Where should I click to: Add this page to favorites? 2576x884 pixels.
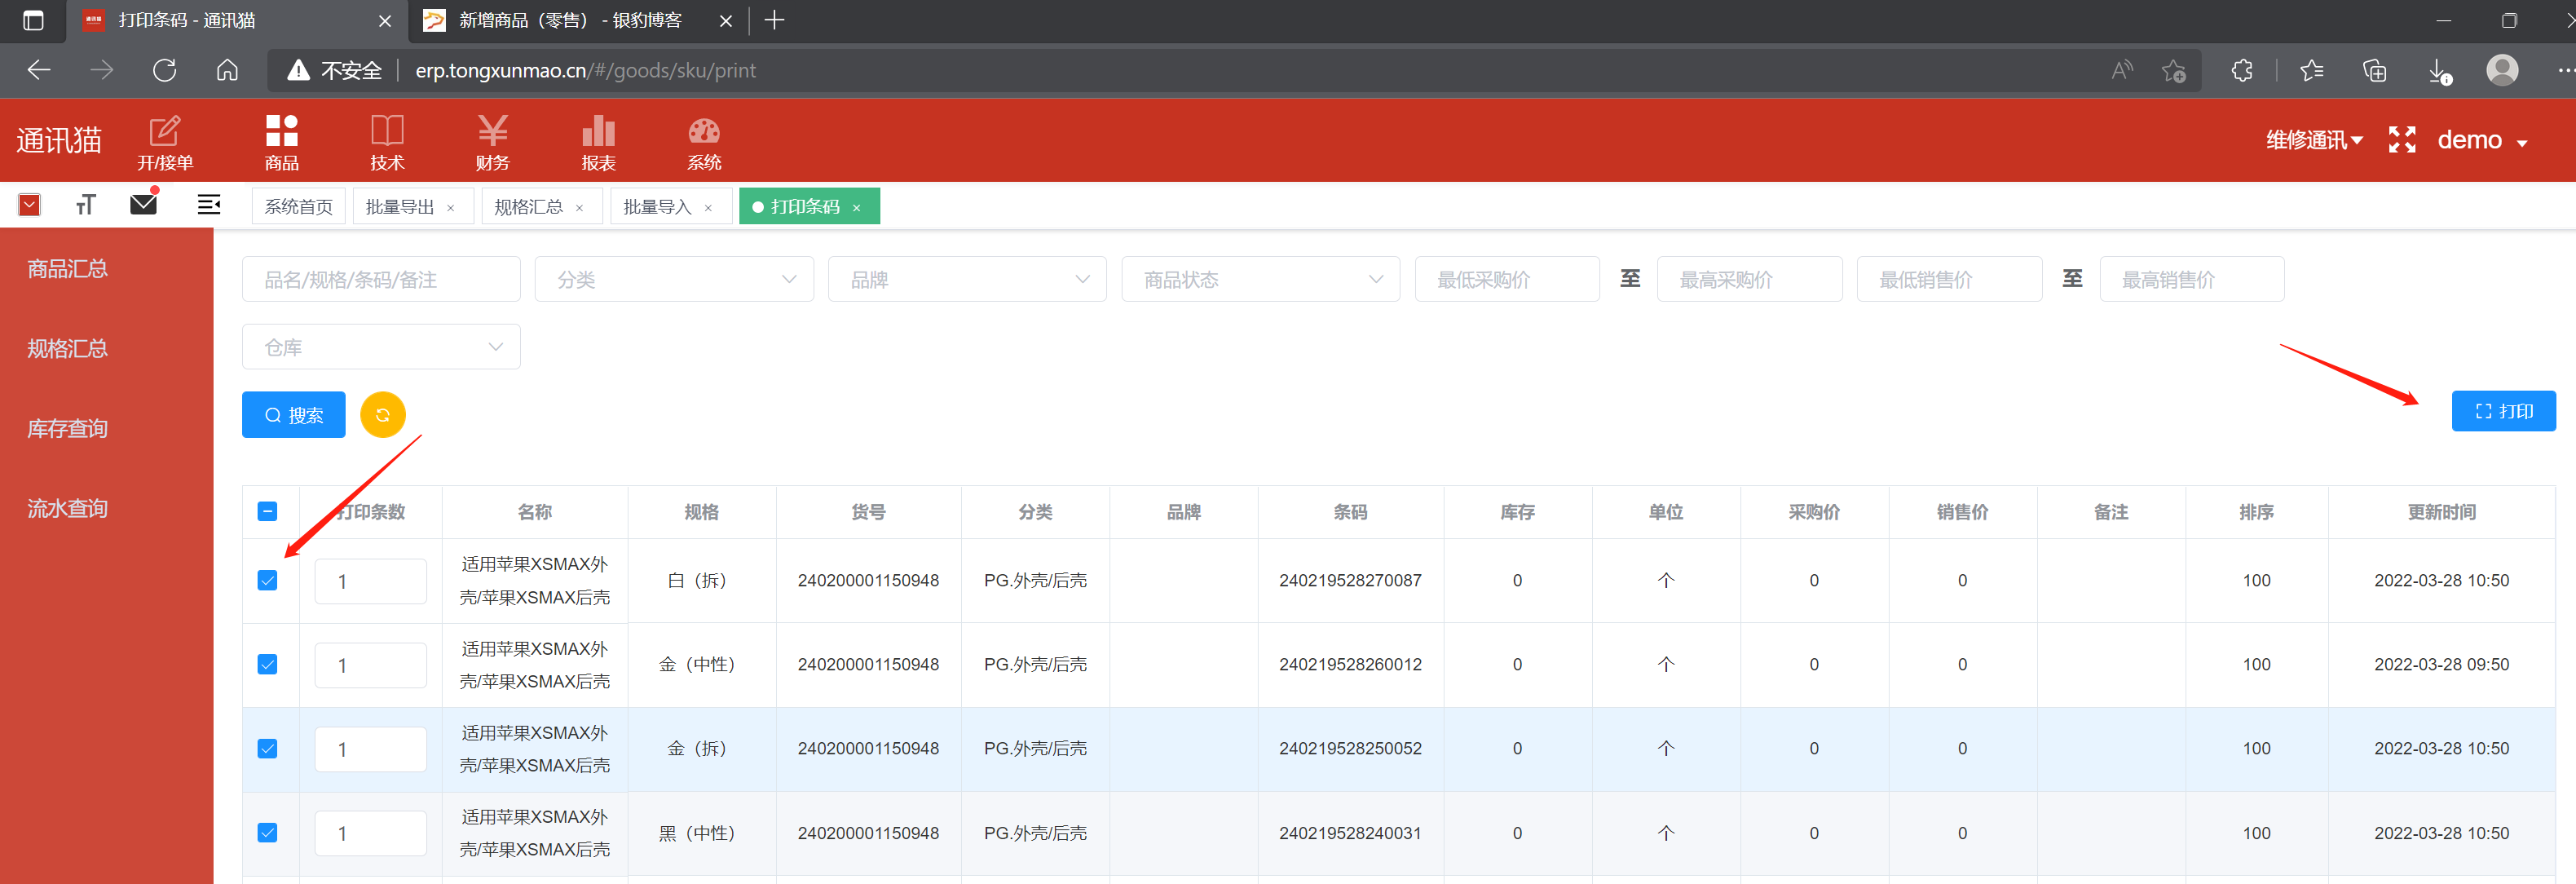coord(2173,71)
